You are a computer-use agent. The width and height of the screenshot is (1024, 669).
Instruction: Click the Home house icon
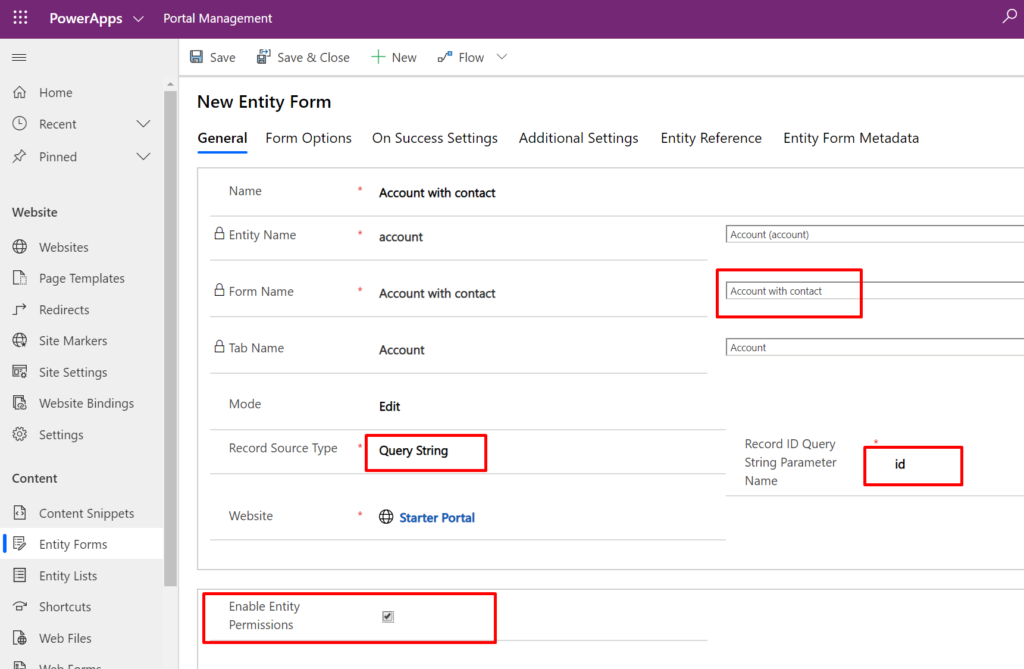point(20,92)
